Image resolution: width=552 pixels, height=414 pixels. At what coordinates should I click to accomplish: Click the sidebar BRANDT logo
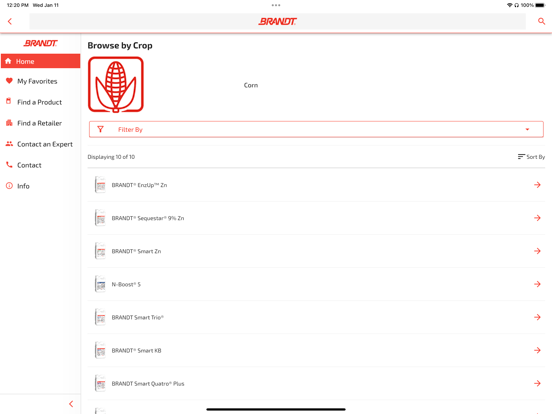pos(40,43)
